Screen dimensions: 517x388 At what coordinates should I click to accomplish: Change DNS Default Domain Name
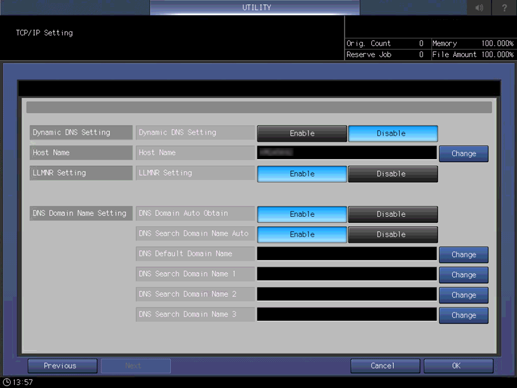point(464,255)
